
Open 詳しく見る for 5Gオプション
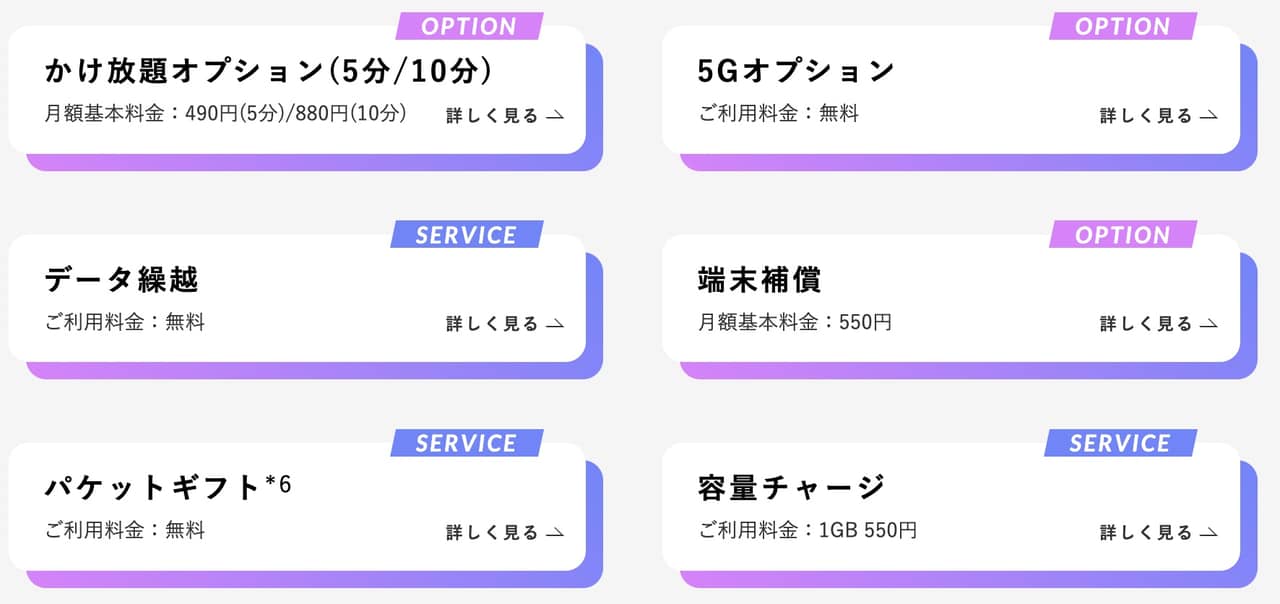1146,116
